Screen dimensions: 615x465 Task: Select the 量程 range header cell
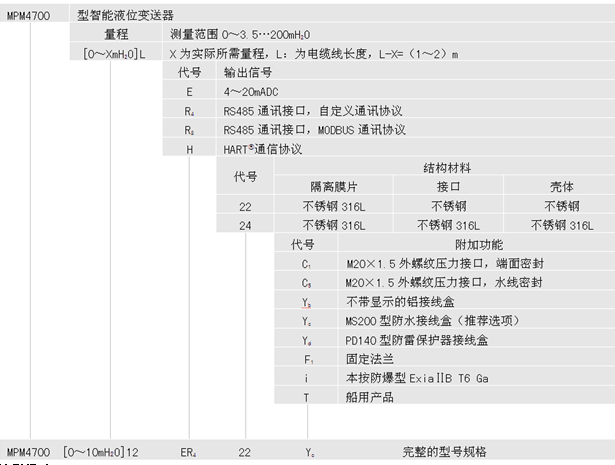116,34
